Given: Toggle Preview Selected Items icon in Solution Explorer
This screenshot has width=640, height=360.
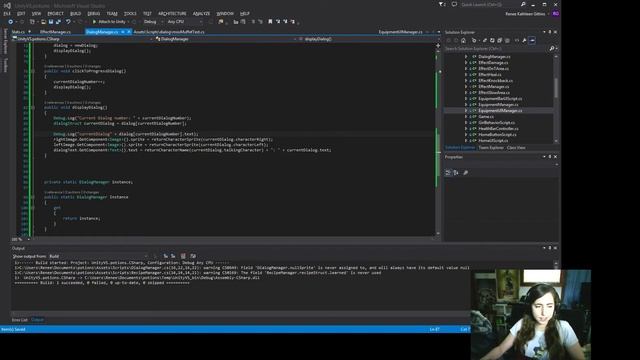Looking at the screenshot, I should pos(532,40).
